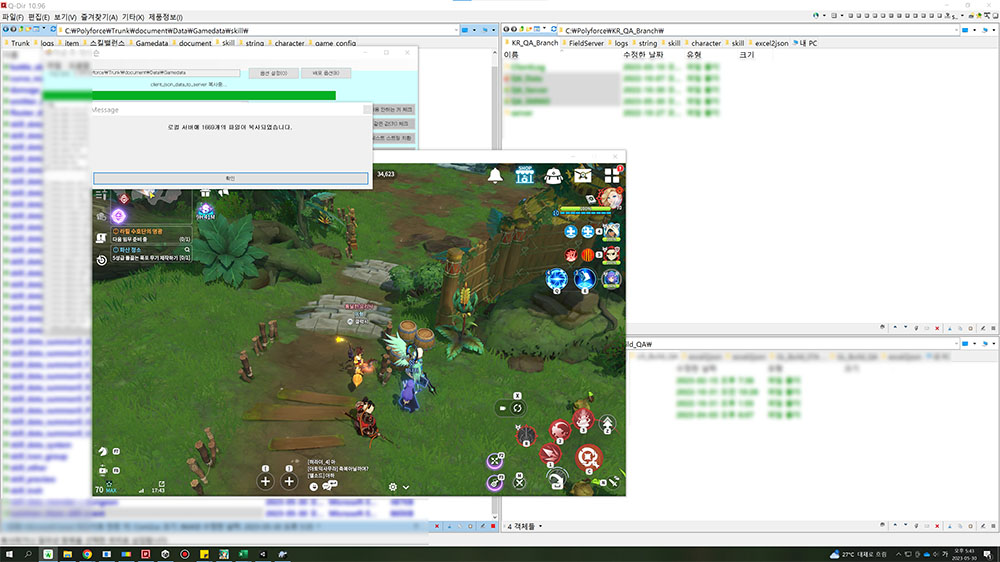Go to the Trunk favorite folder
This screenshot has width=1000, height=562.
(17, 43)
